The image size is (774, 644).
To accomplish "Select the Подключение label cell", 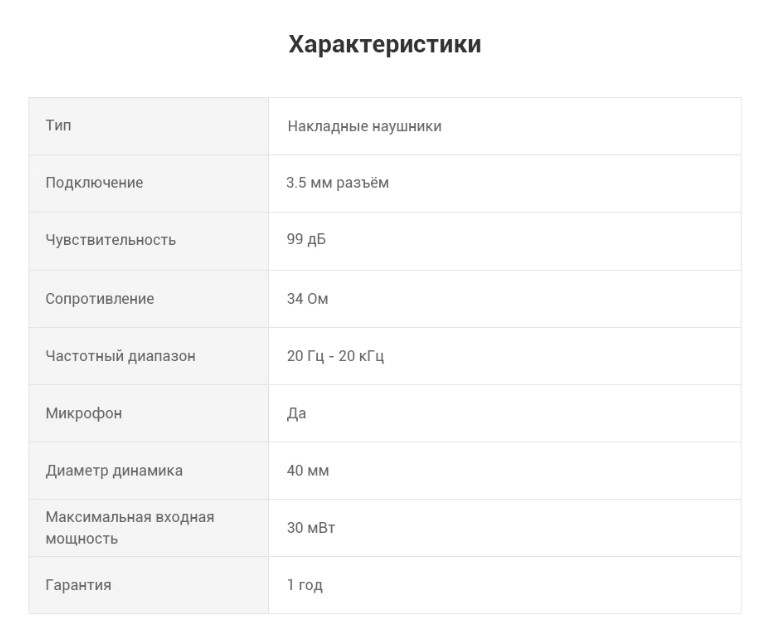I will [x=94, y=183].
